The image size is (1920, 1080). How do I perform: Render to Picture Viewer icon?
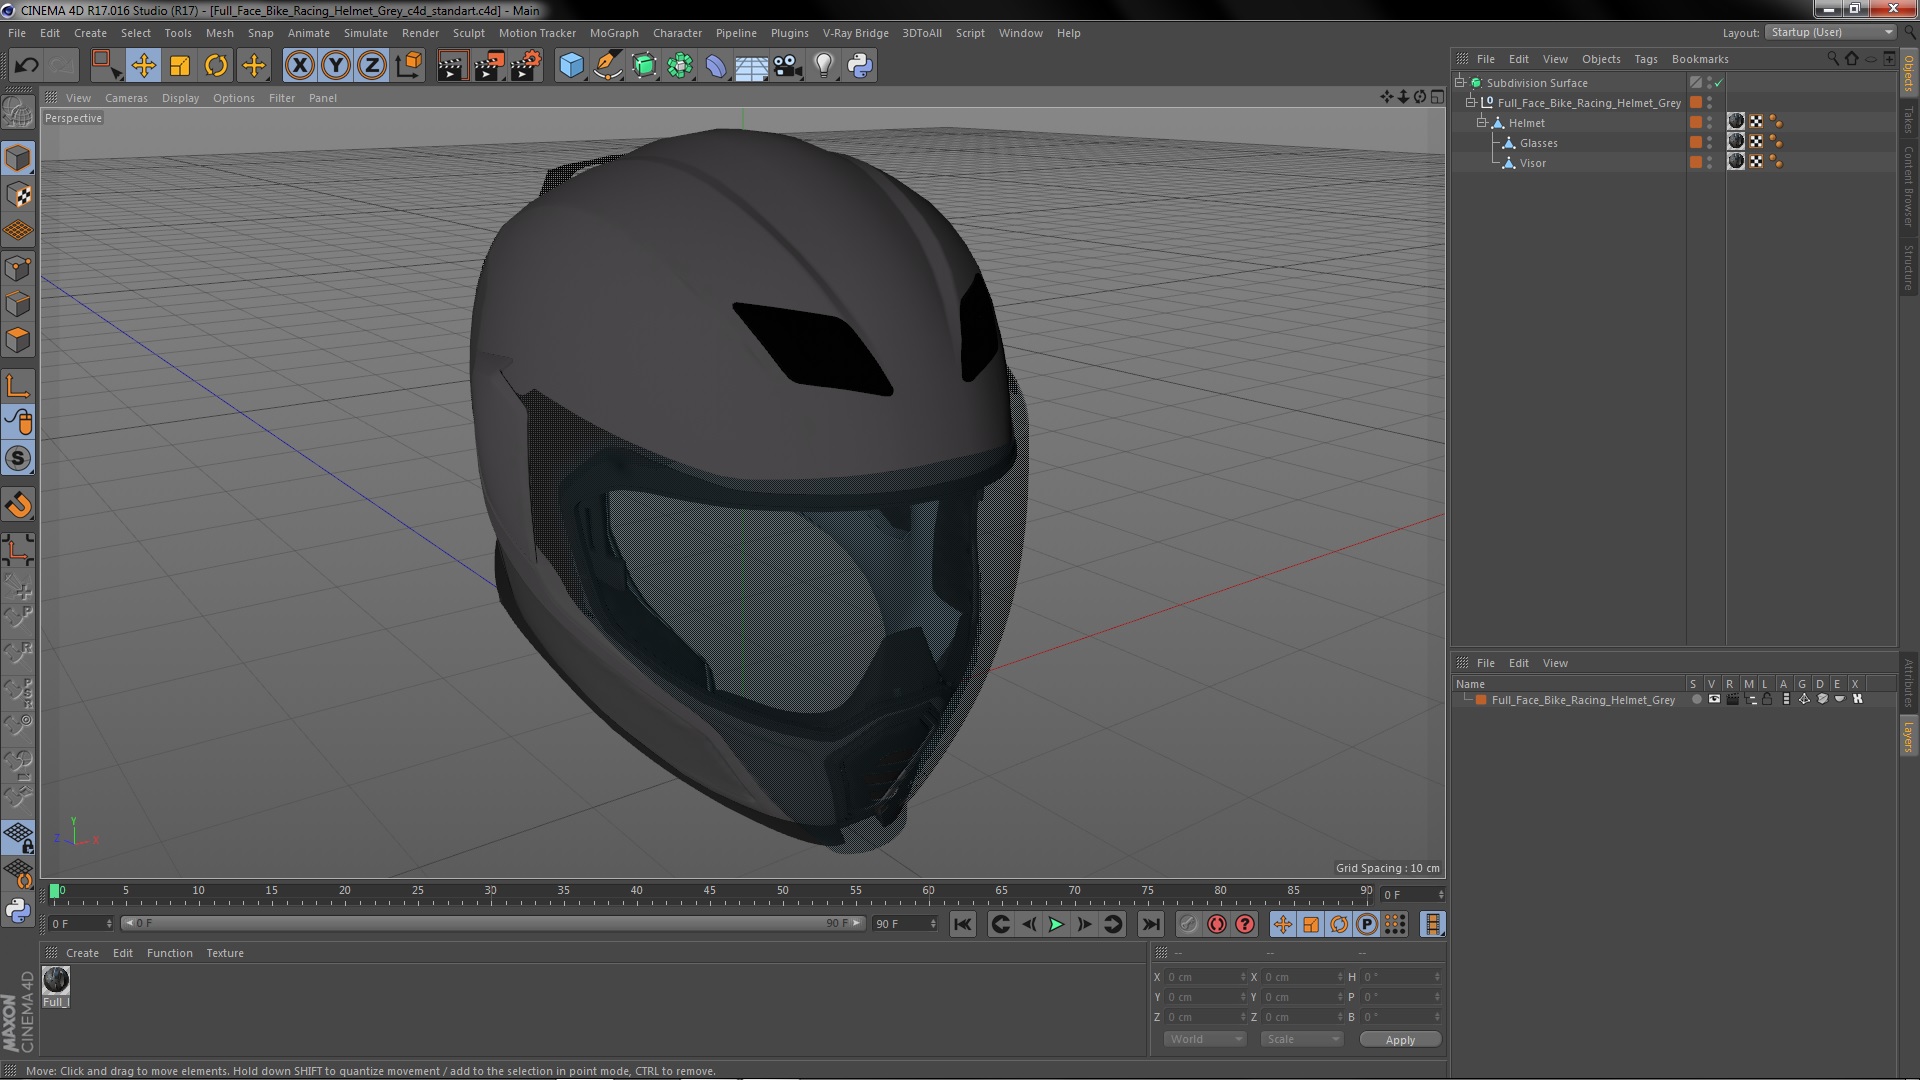coord(489,66)
